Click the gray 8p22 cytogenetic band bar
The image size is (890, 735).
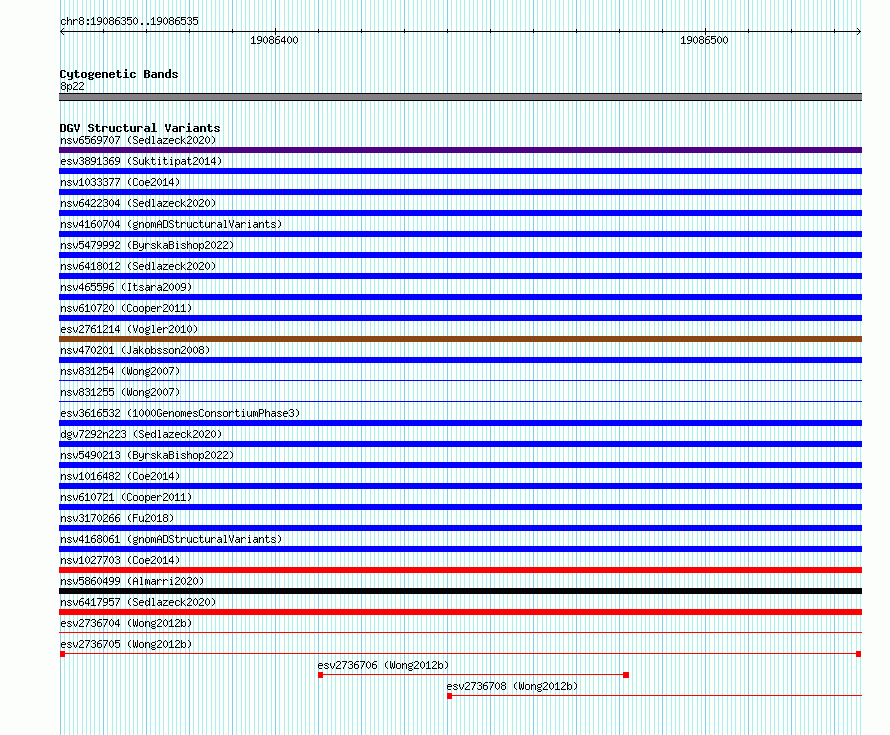460,97
